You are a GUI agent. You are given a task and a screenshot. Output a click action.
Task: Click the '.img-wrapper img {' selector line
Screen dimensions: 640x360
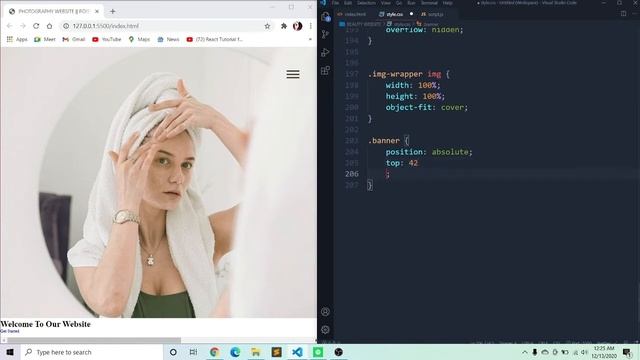(409, 74)
